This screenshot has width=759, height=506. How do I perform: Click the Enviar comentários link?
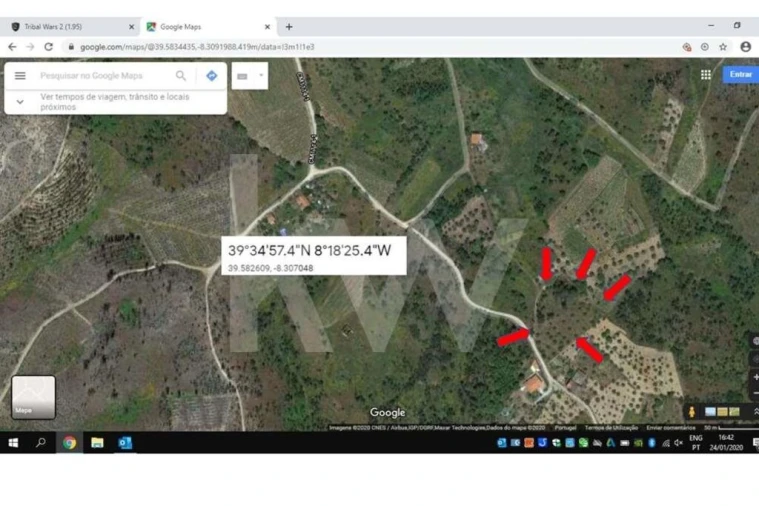670,428
